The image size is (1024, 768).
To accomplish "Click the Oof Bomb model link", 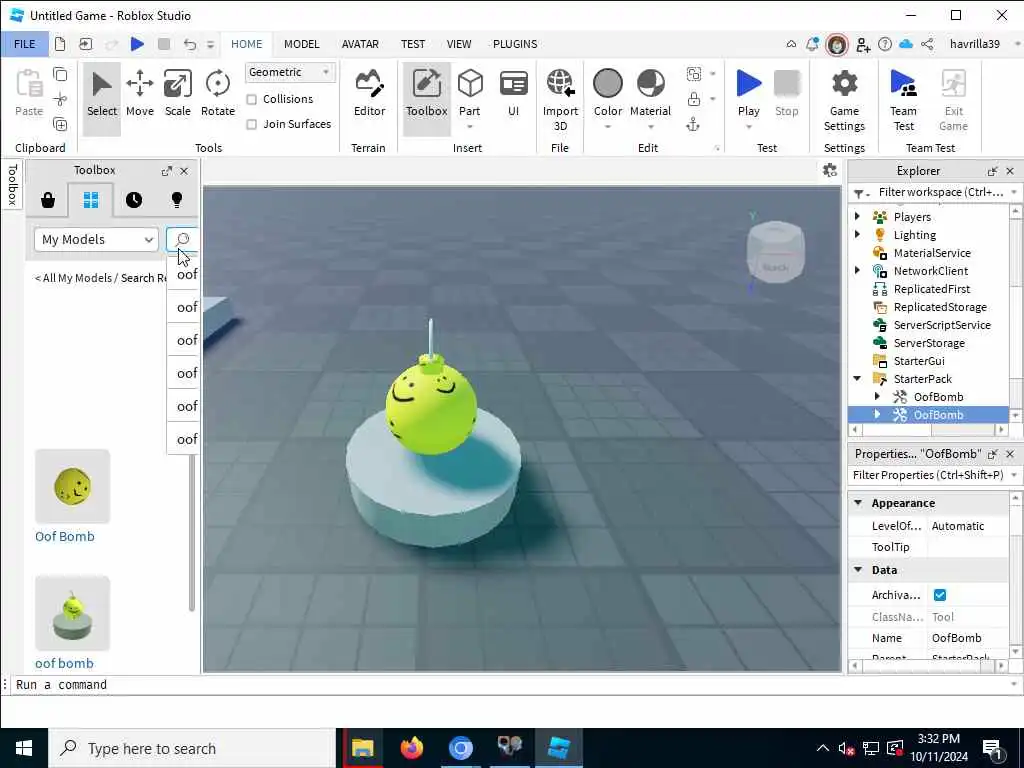I will [x=65, y=536].
